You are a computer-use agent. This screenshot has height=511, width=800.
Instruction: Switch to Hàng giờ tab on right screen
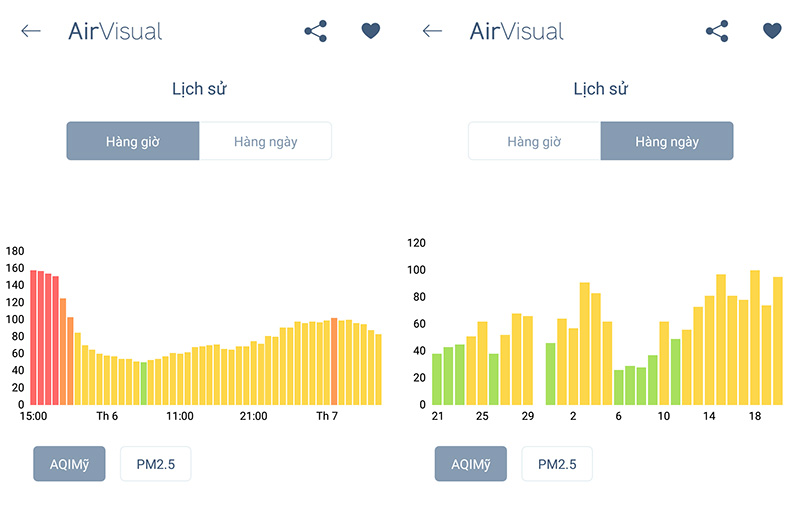pyautogui.click(x=534, y=141)
